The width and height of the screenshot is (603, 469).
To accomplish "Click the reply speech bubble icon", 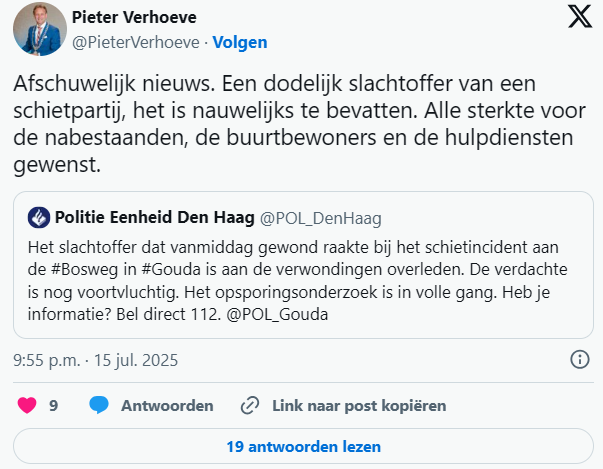I will [x=99, y=406].
